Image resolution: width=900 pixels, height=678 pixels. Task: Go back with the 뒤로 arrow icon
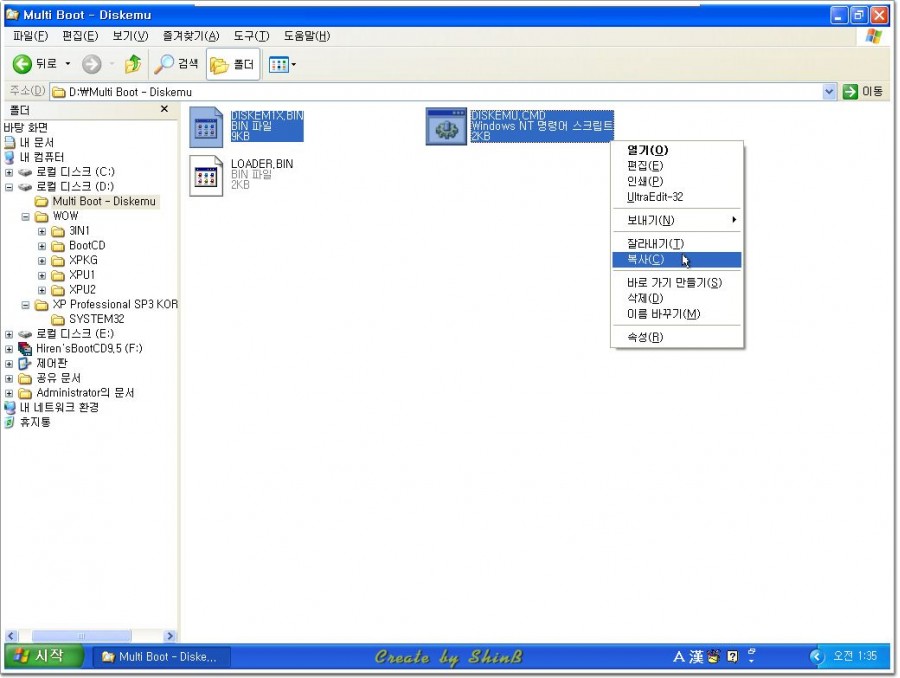[x=22, y=64]
